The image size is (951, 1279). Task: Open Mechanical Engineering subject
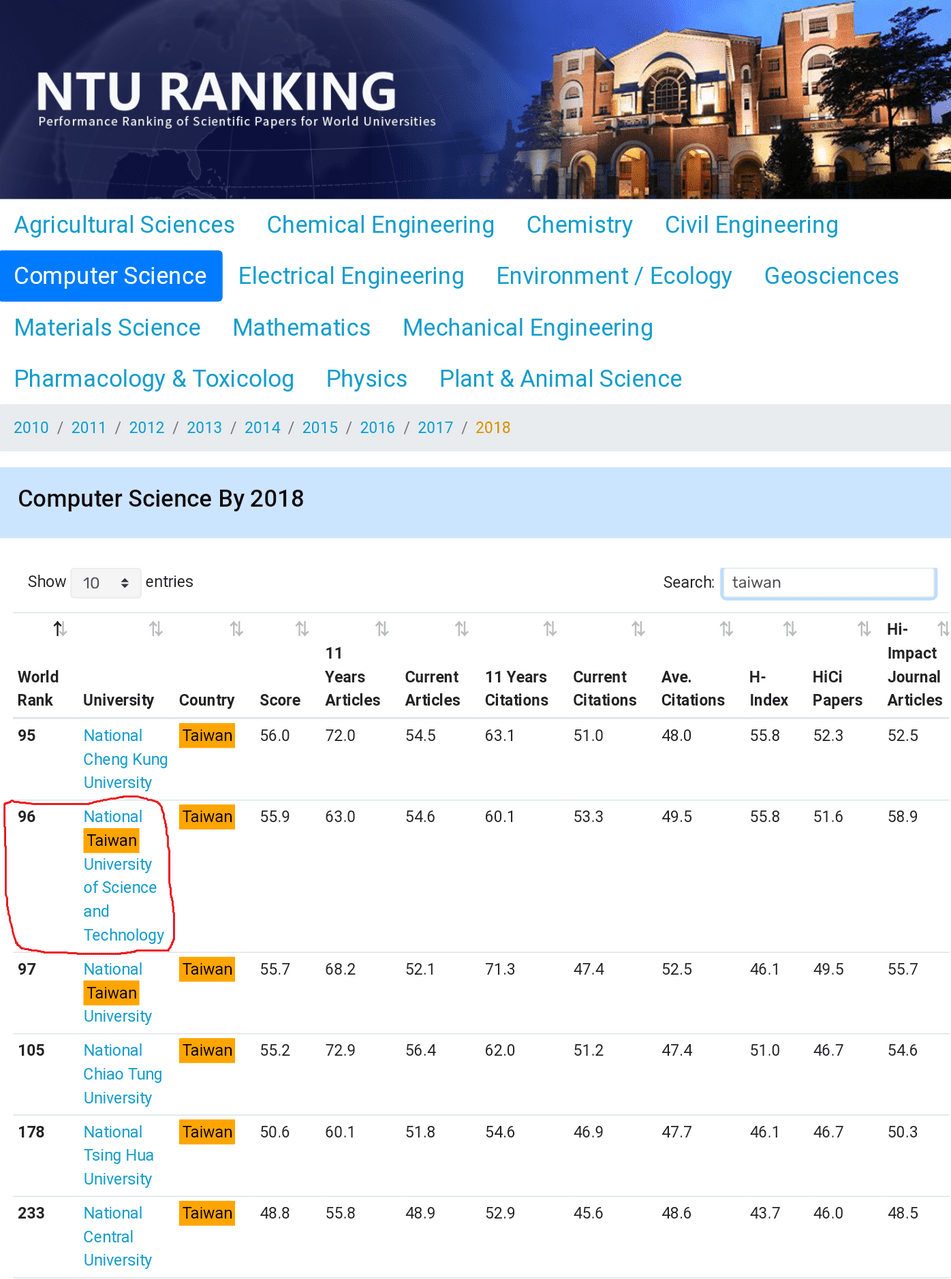point(527,328)
